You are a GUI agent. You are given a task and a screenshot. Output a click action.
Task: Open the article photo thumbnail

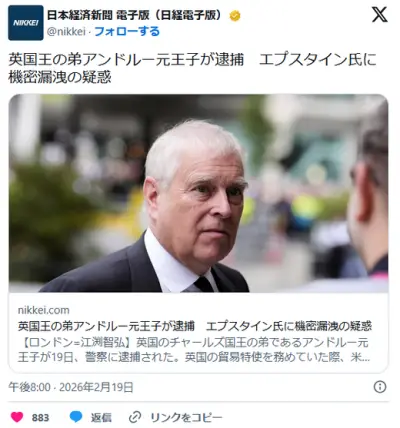pyautogui.click(x=198, y=193)
